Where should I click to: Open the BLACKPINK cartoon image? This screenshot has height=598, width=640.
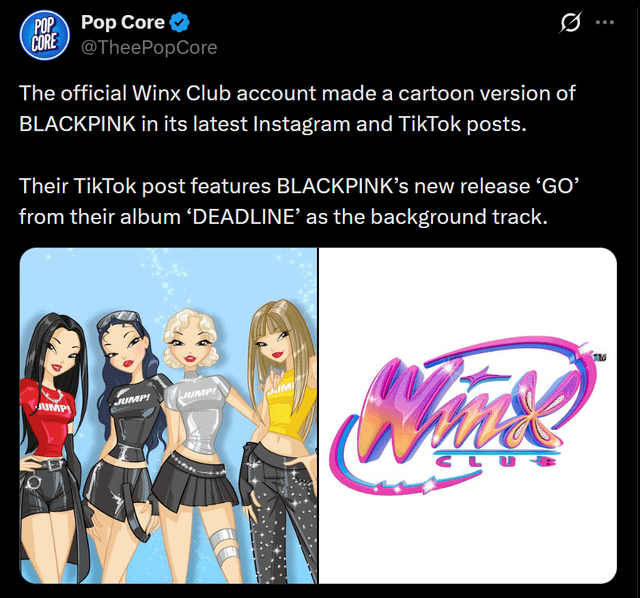[x=168, y=416]
